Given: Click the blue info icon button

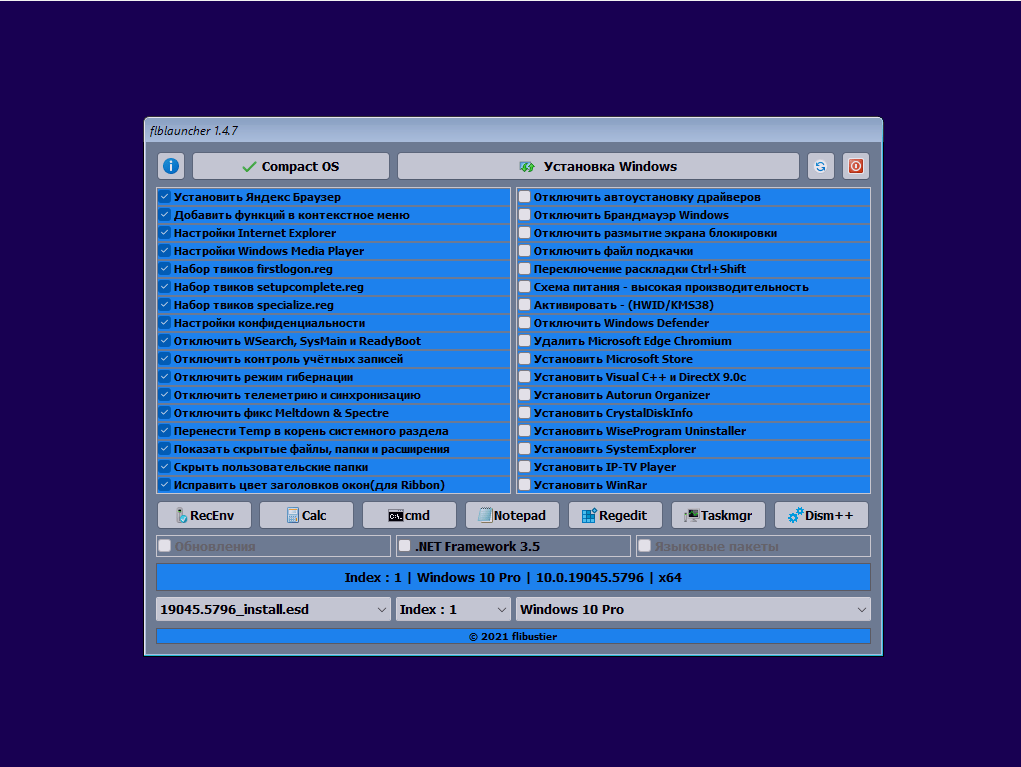Looking at the screenshot, I should [171, 166].
